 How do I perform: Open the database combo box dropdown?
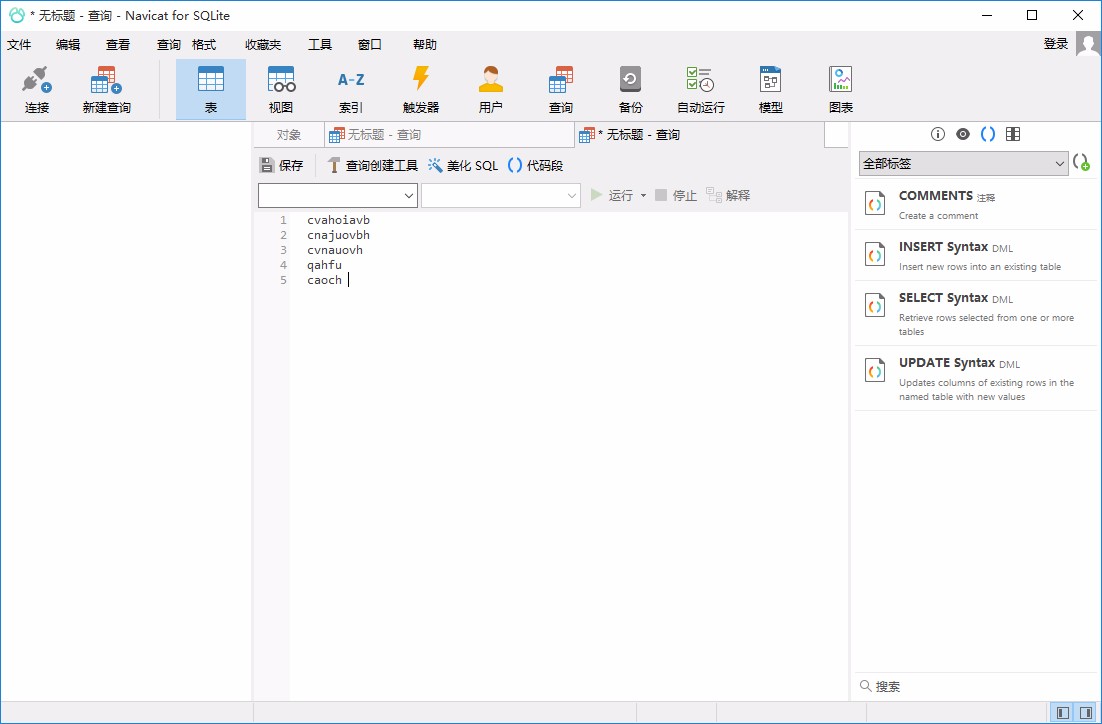[571, 195]
